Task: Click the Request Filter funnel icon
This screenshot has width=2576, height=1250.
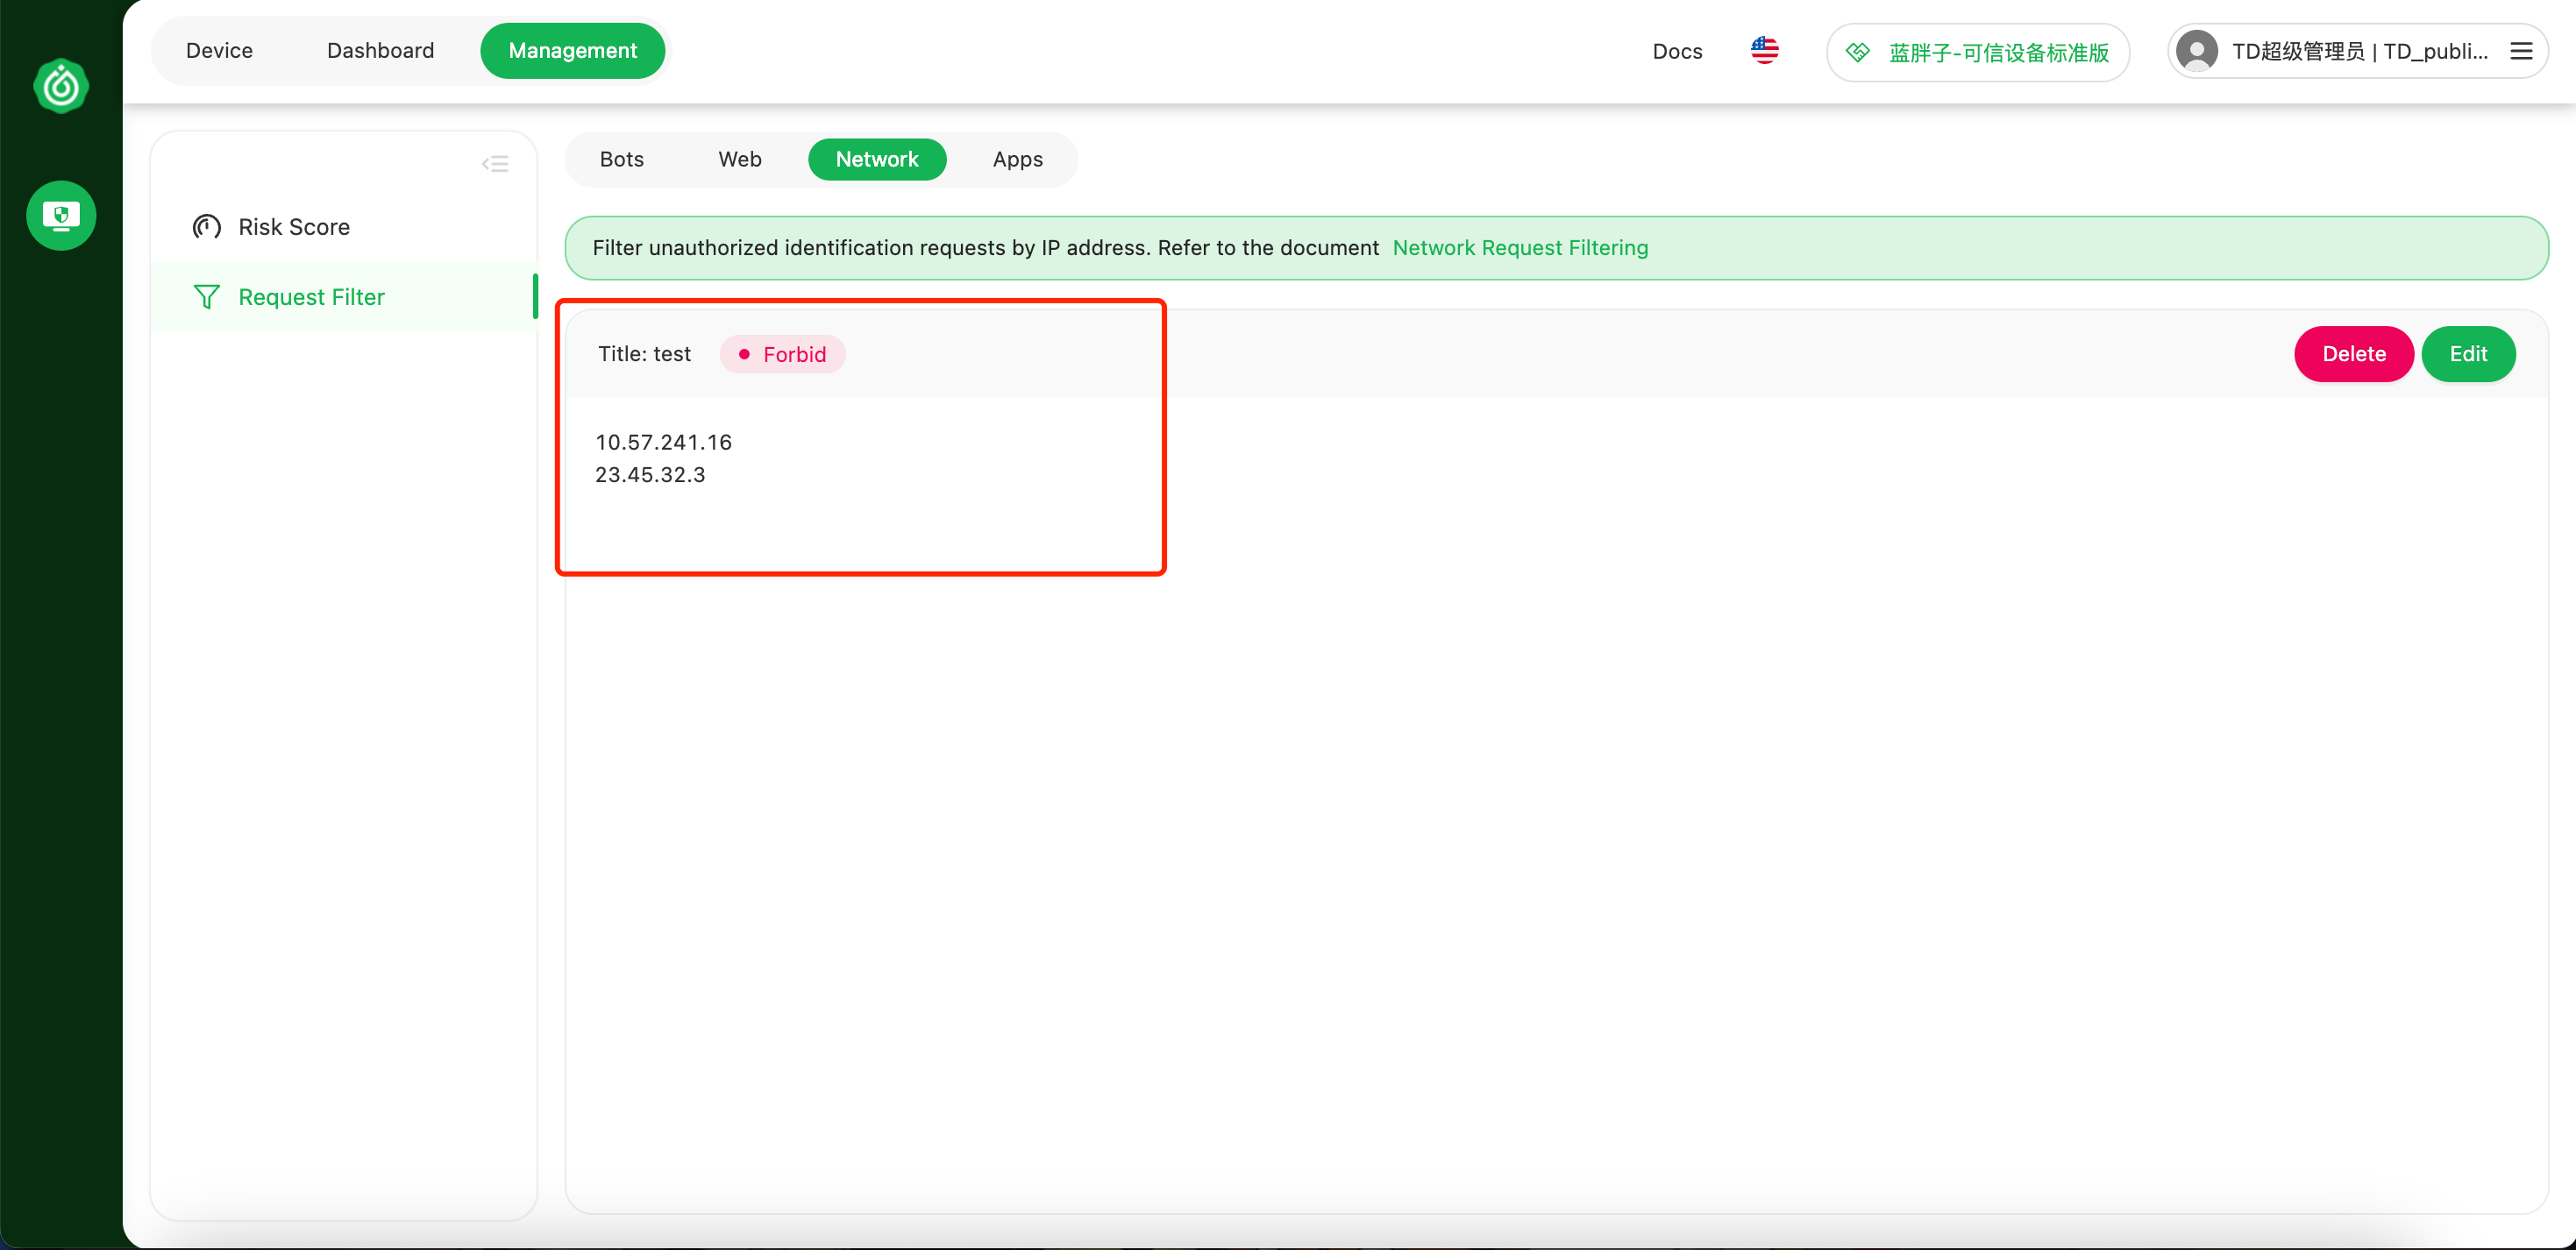Action: click(206, 297)
